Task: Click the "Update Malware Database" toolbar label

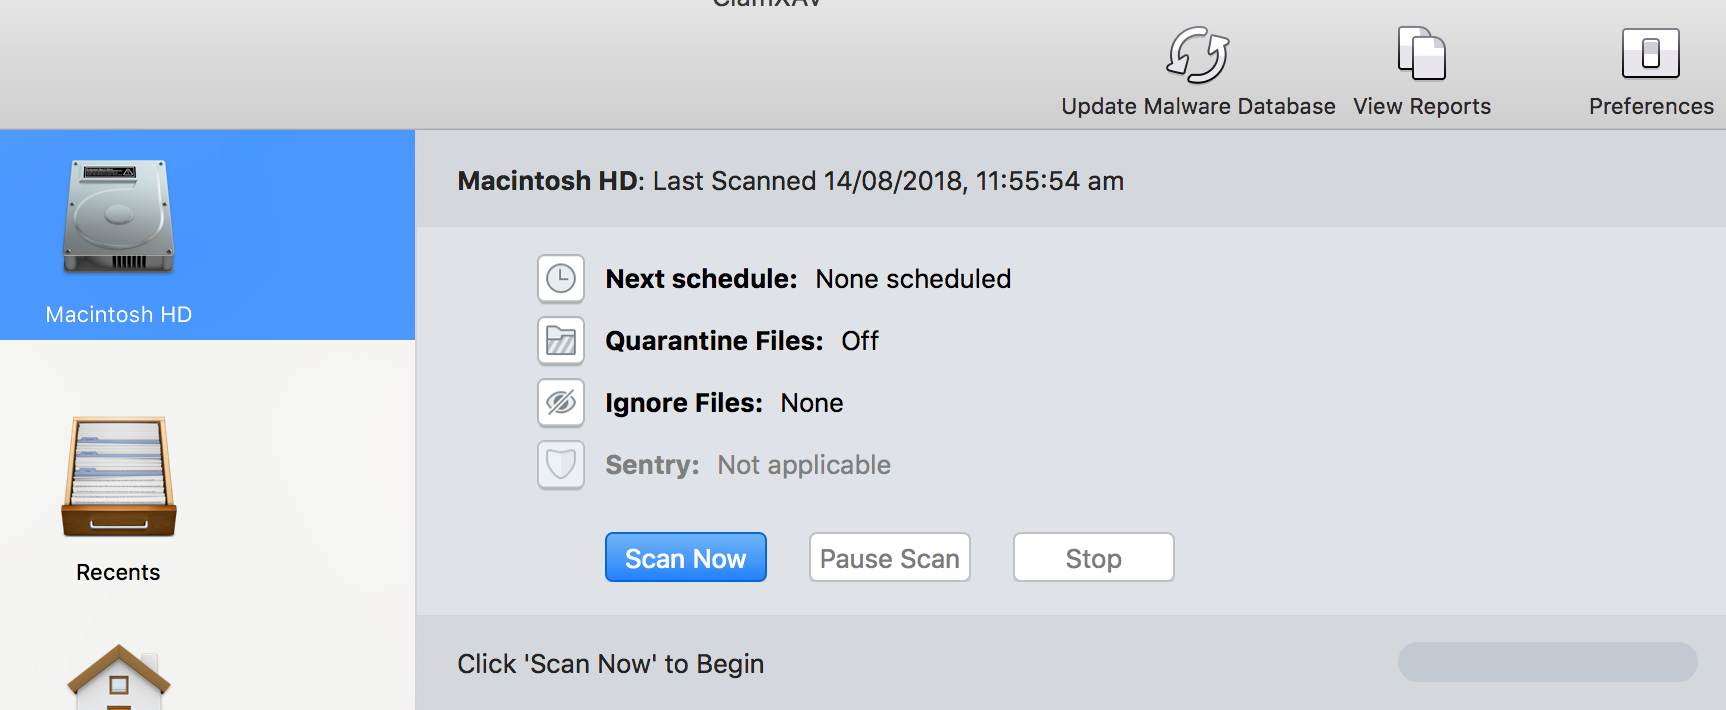Action: click(1197, 106)
